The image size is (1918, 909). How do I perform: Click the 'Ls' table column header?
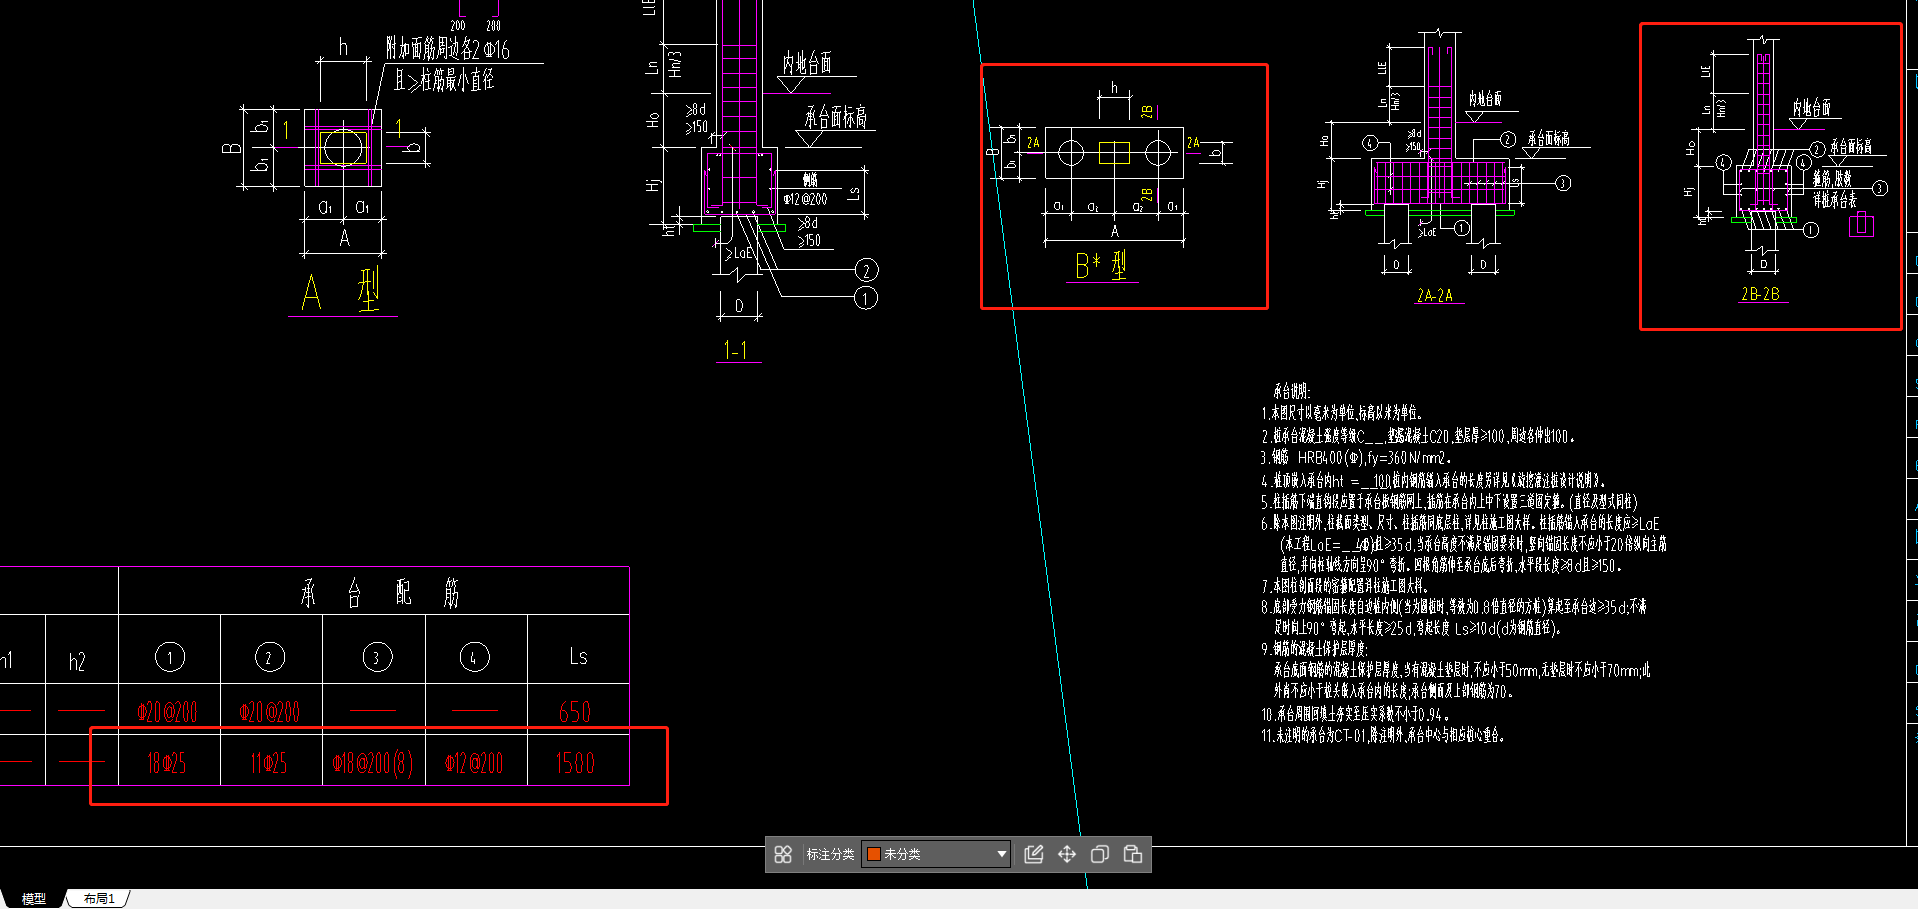pos(578,657)
